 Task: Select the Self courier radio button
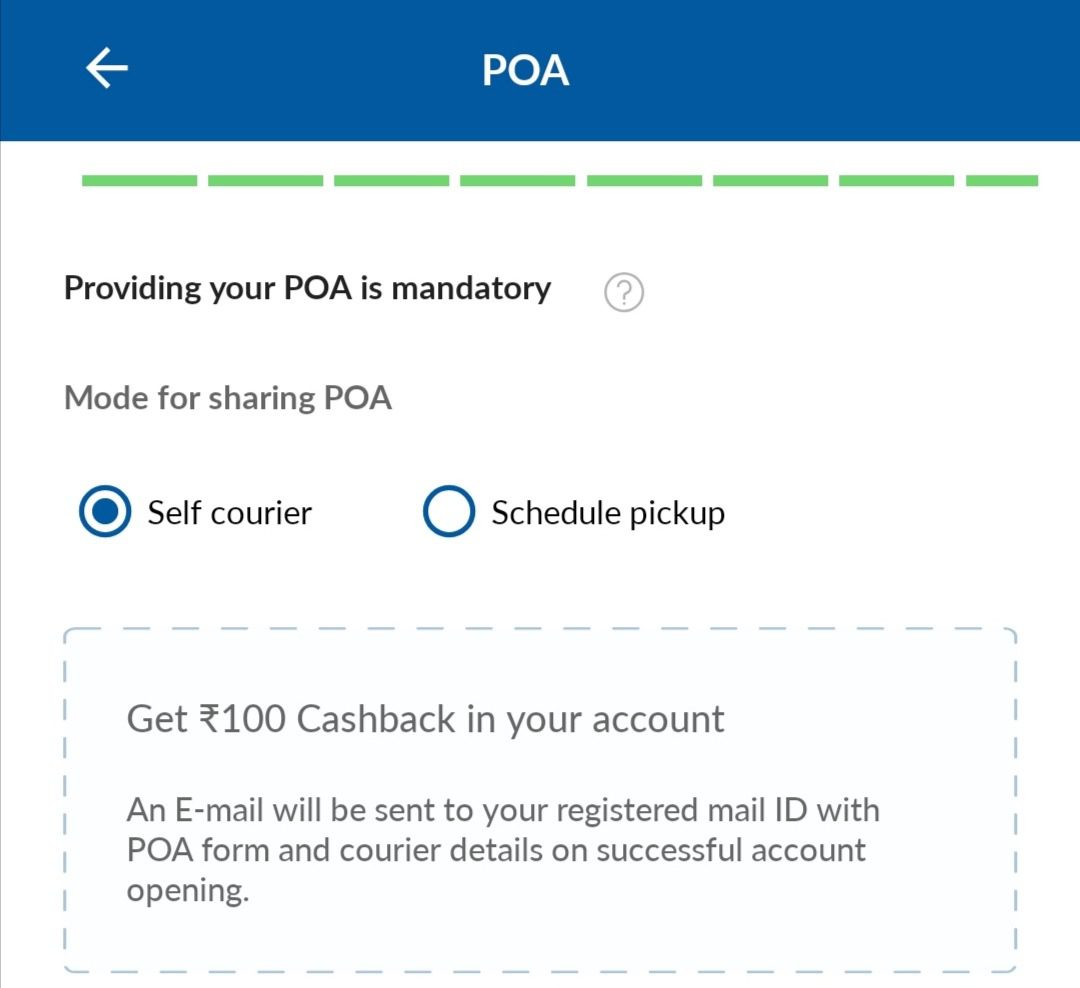[105, 512]
